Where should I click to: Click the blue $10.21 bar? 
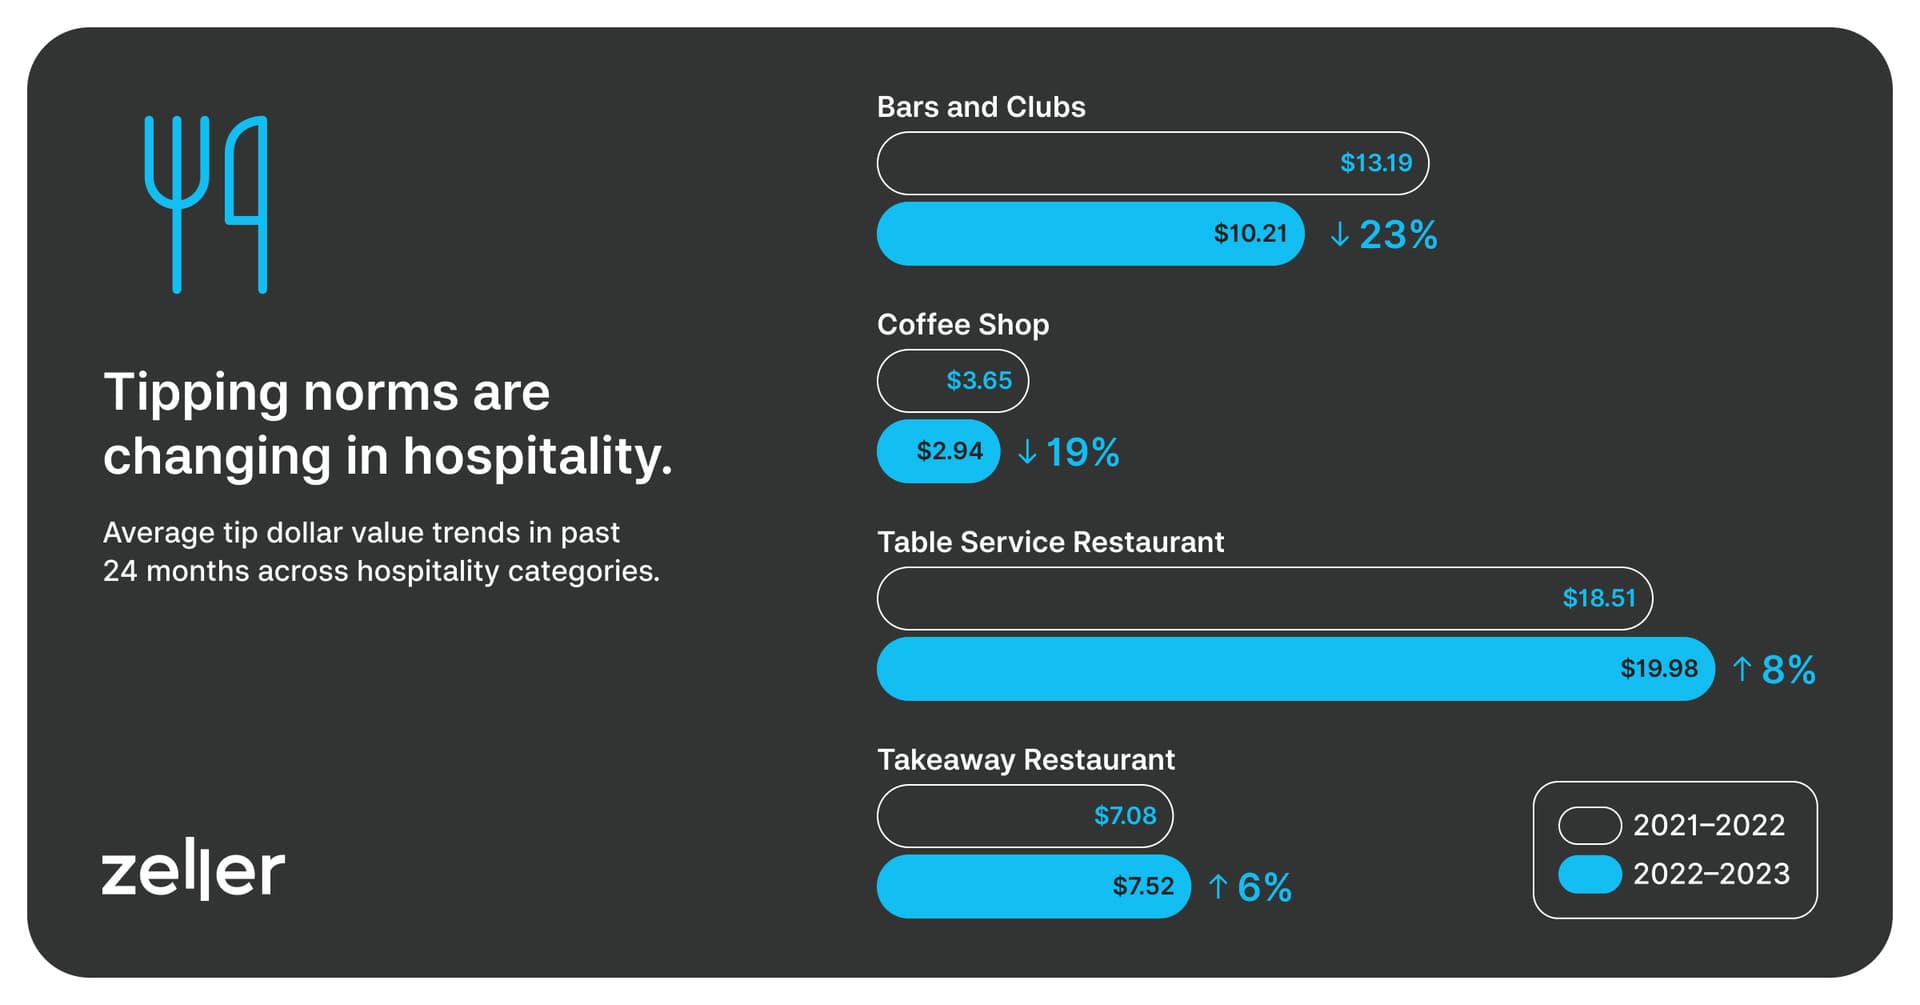click(1090, 234)
